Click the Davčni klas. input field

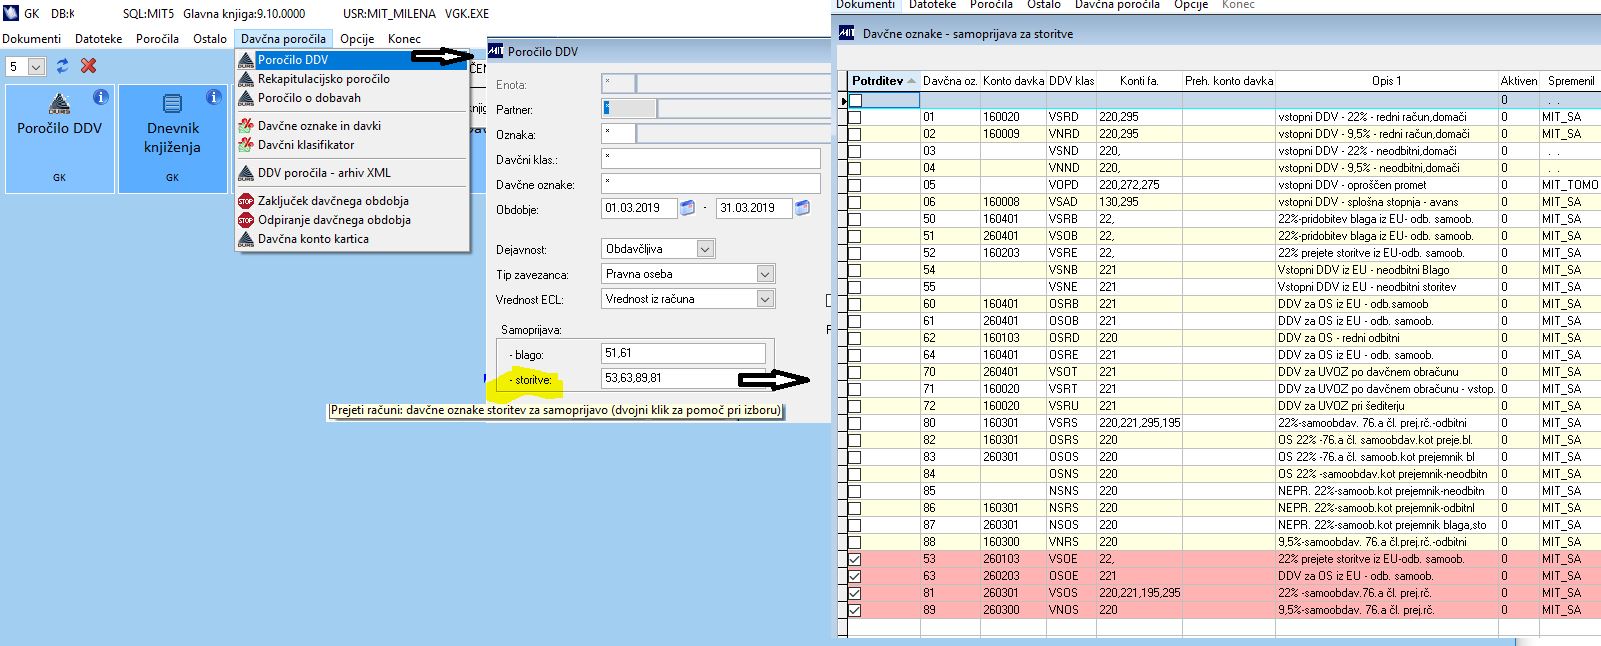coord(710,158)
